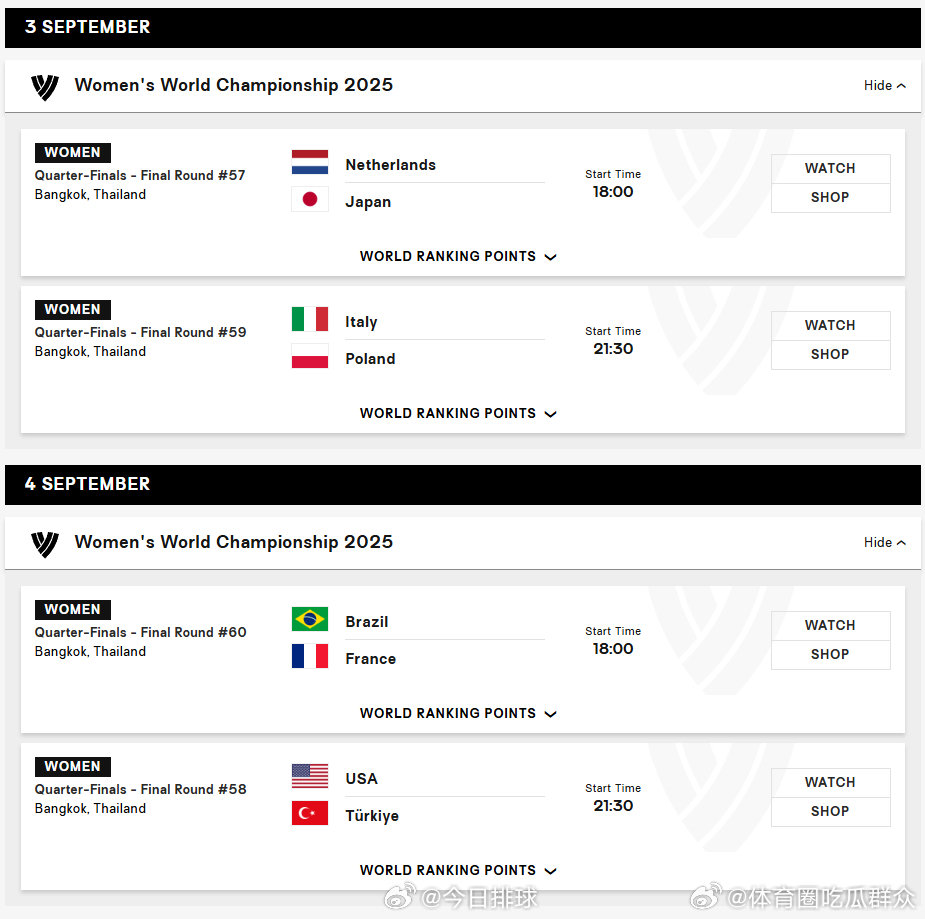Expand World Ranking Points for Italy vs Poland
The width and height of the screenshot is (925, 919).
[458, 413]
